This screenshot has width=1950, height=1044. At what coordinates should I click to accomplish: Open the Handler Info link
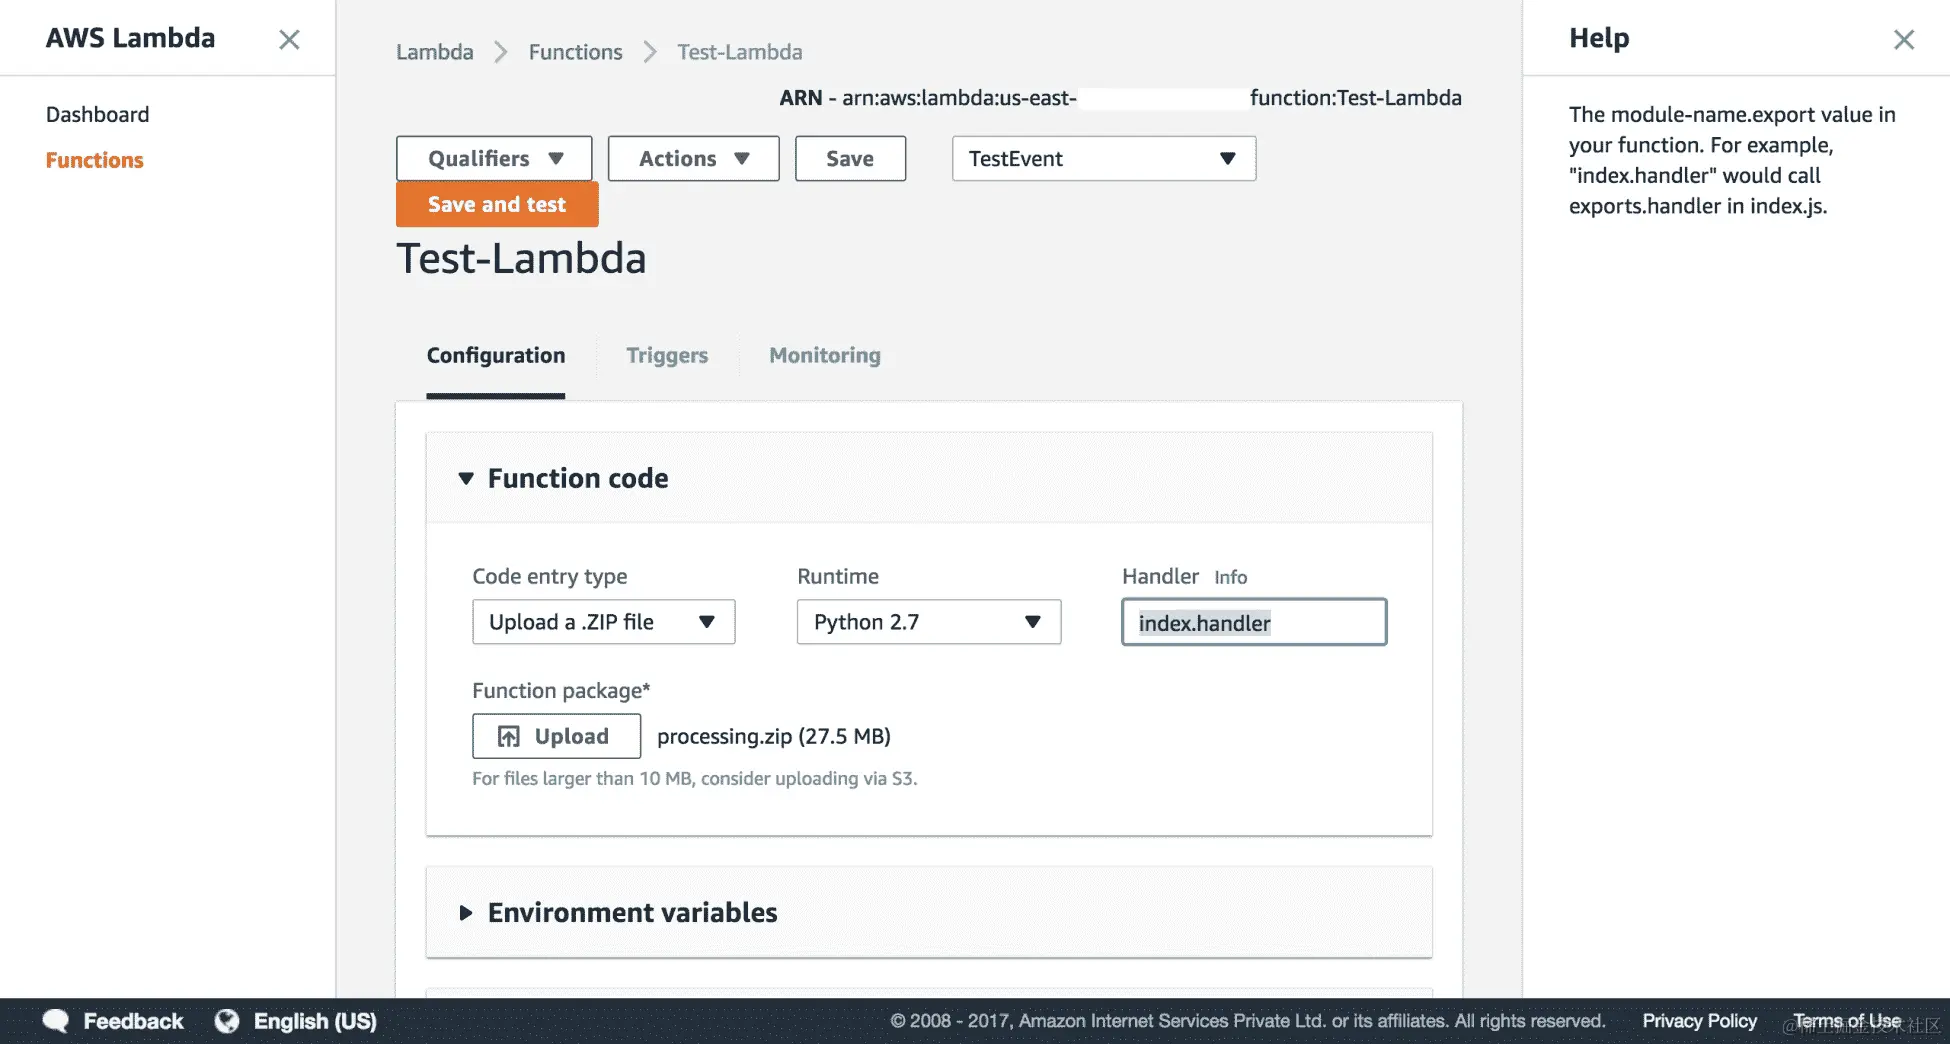1230,577
